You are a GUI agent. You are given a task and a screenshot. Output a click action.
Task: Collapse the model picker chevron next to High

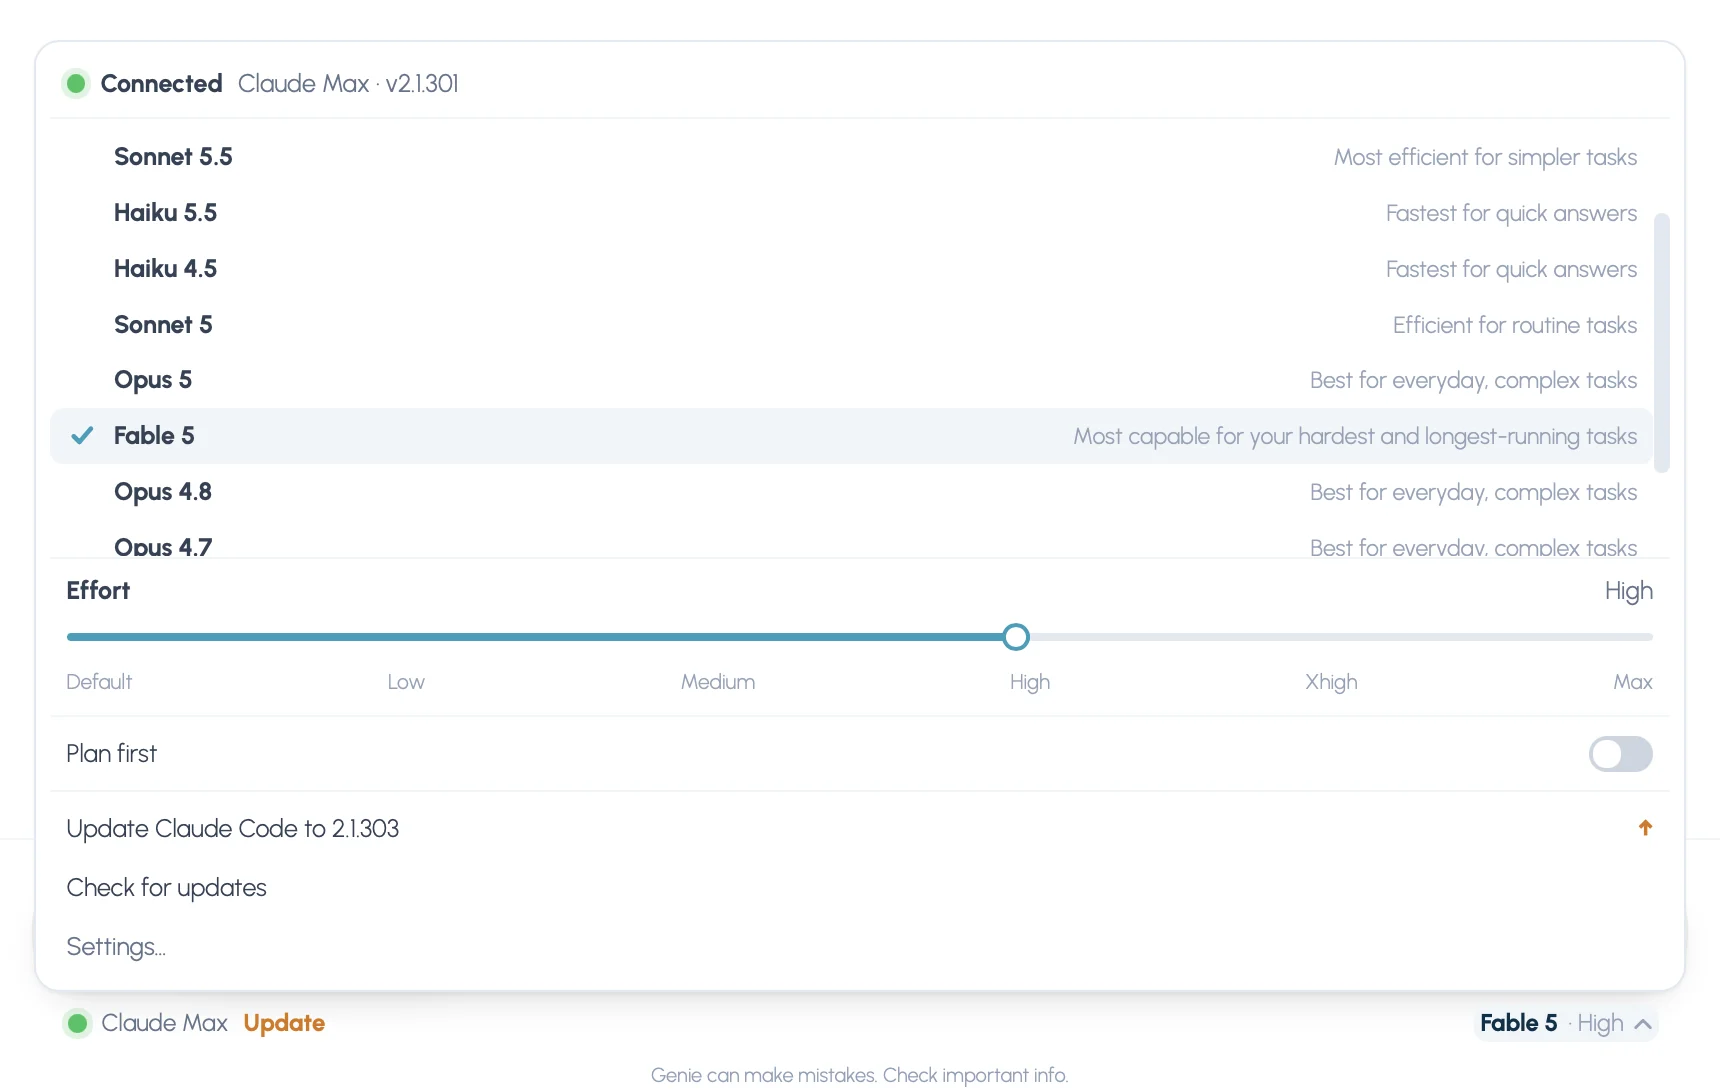coord(1642,1024)
